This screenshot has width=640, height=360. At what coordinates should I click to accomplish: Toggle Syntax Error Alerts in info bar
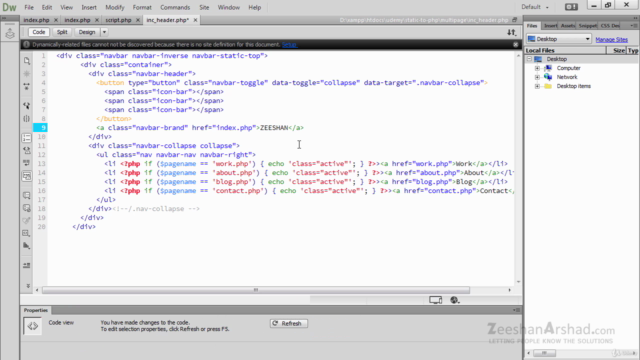tap(27, 176)
